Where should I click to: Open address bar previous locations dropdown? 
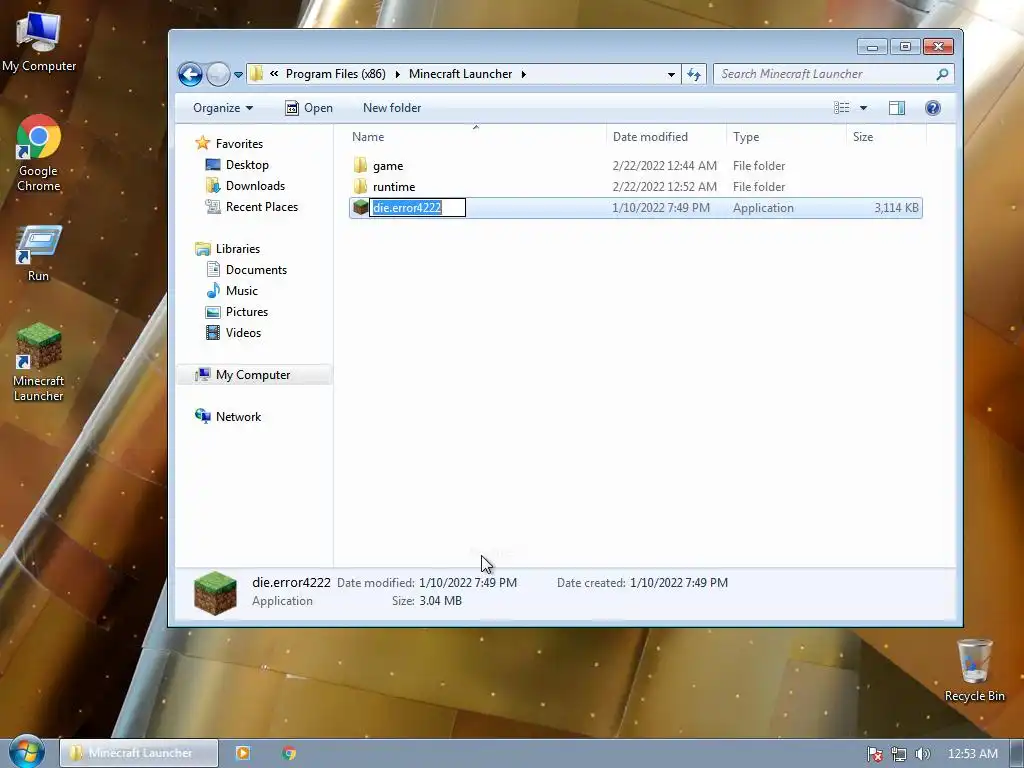(x=671, y=74)
